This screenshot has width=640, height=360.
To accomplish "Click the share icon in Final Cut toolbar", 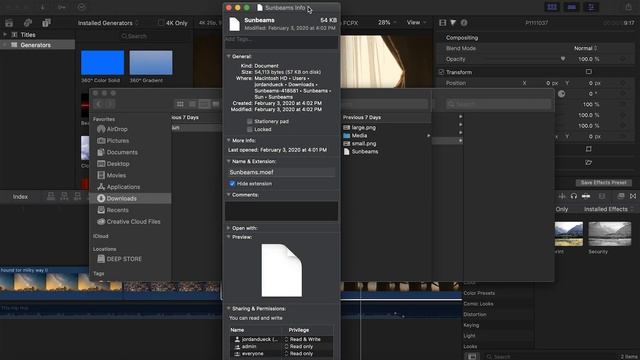I will [x=629, y=7].
